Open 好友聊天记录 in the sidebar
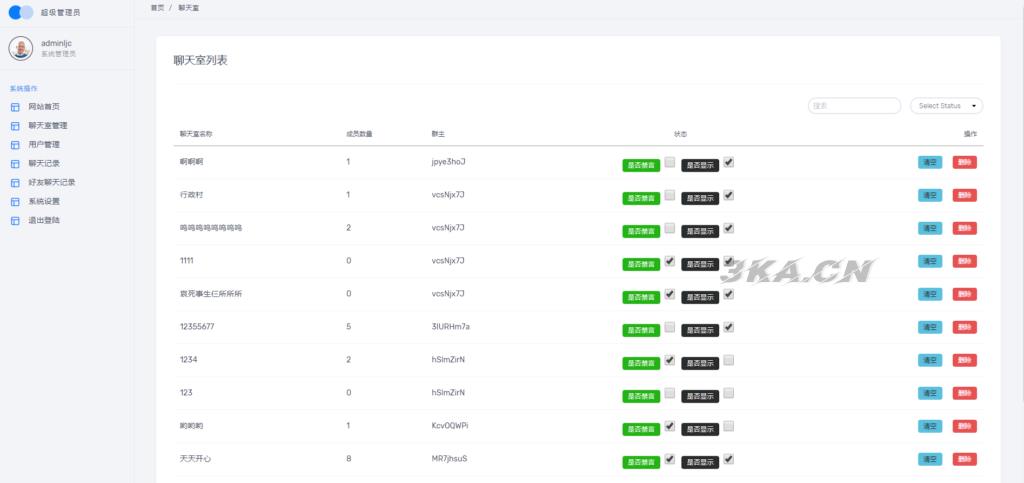Viewport: 1024px width, 483px height. click(52, 182)
